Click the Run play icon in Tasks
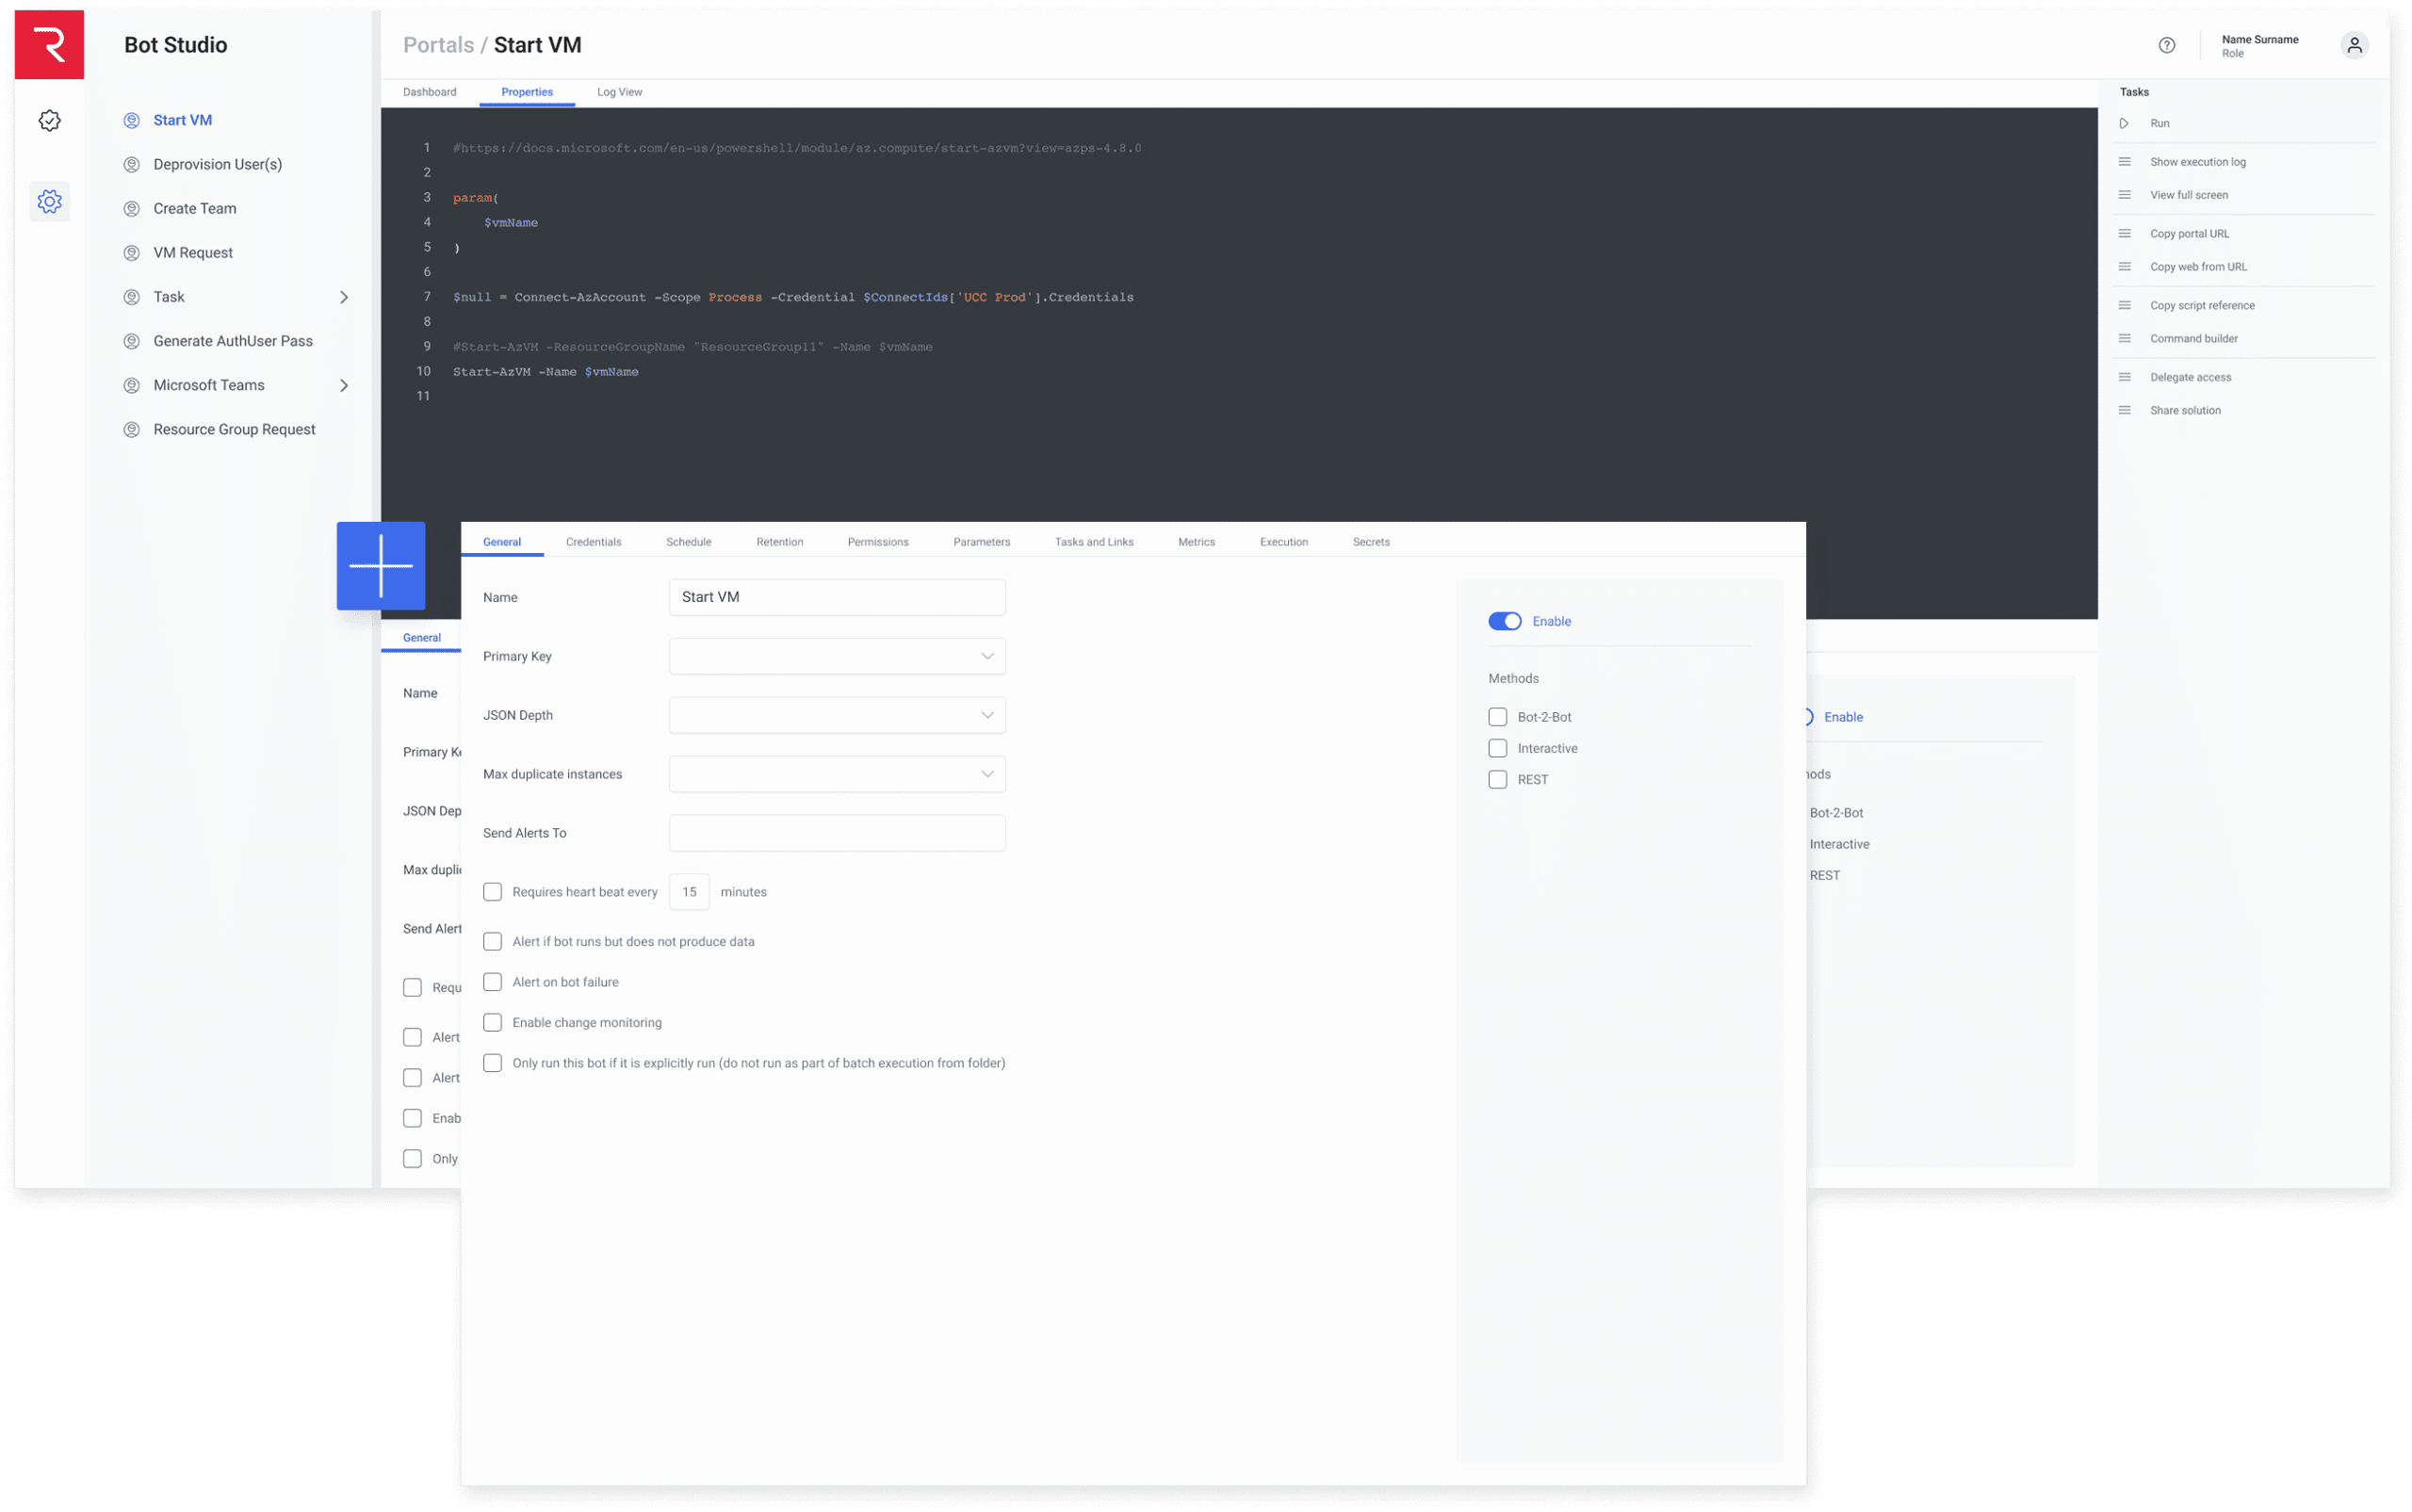 point(2124,123)
